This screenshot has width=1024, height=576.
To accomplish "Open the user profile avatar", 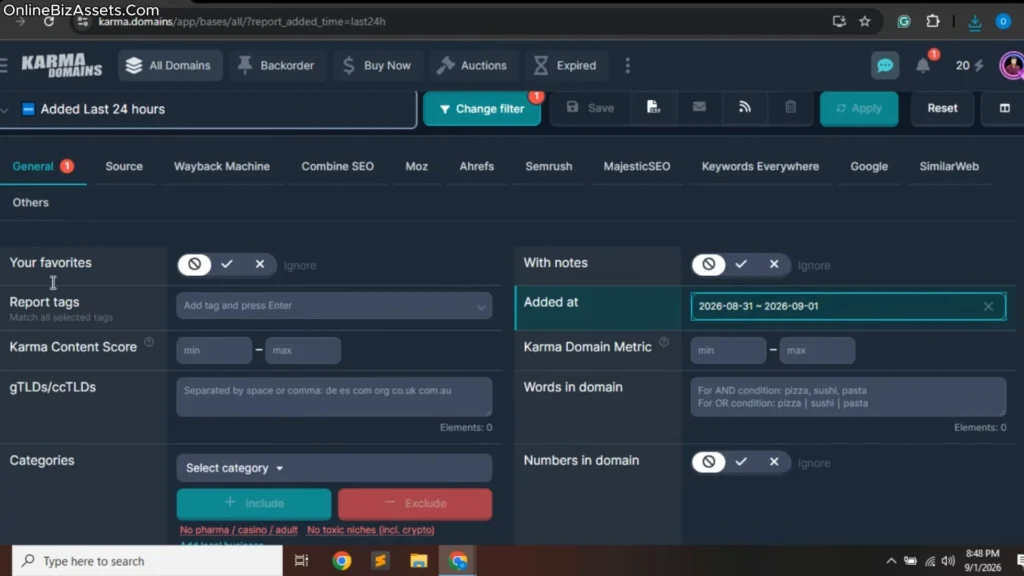I will pos(1012,65).
